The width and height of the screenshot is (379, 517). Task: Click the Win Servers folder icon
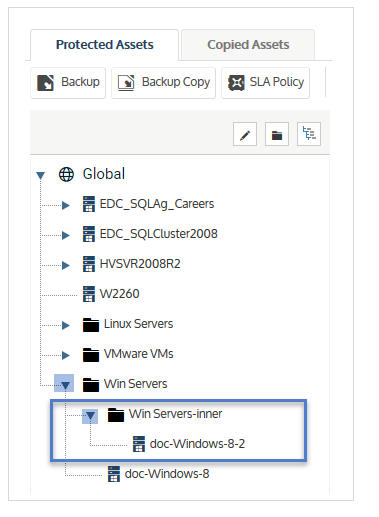click(x=91, y=385)
